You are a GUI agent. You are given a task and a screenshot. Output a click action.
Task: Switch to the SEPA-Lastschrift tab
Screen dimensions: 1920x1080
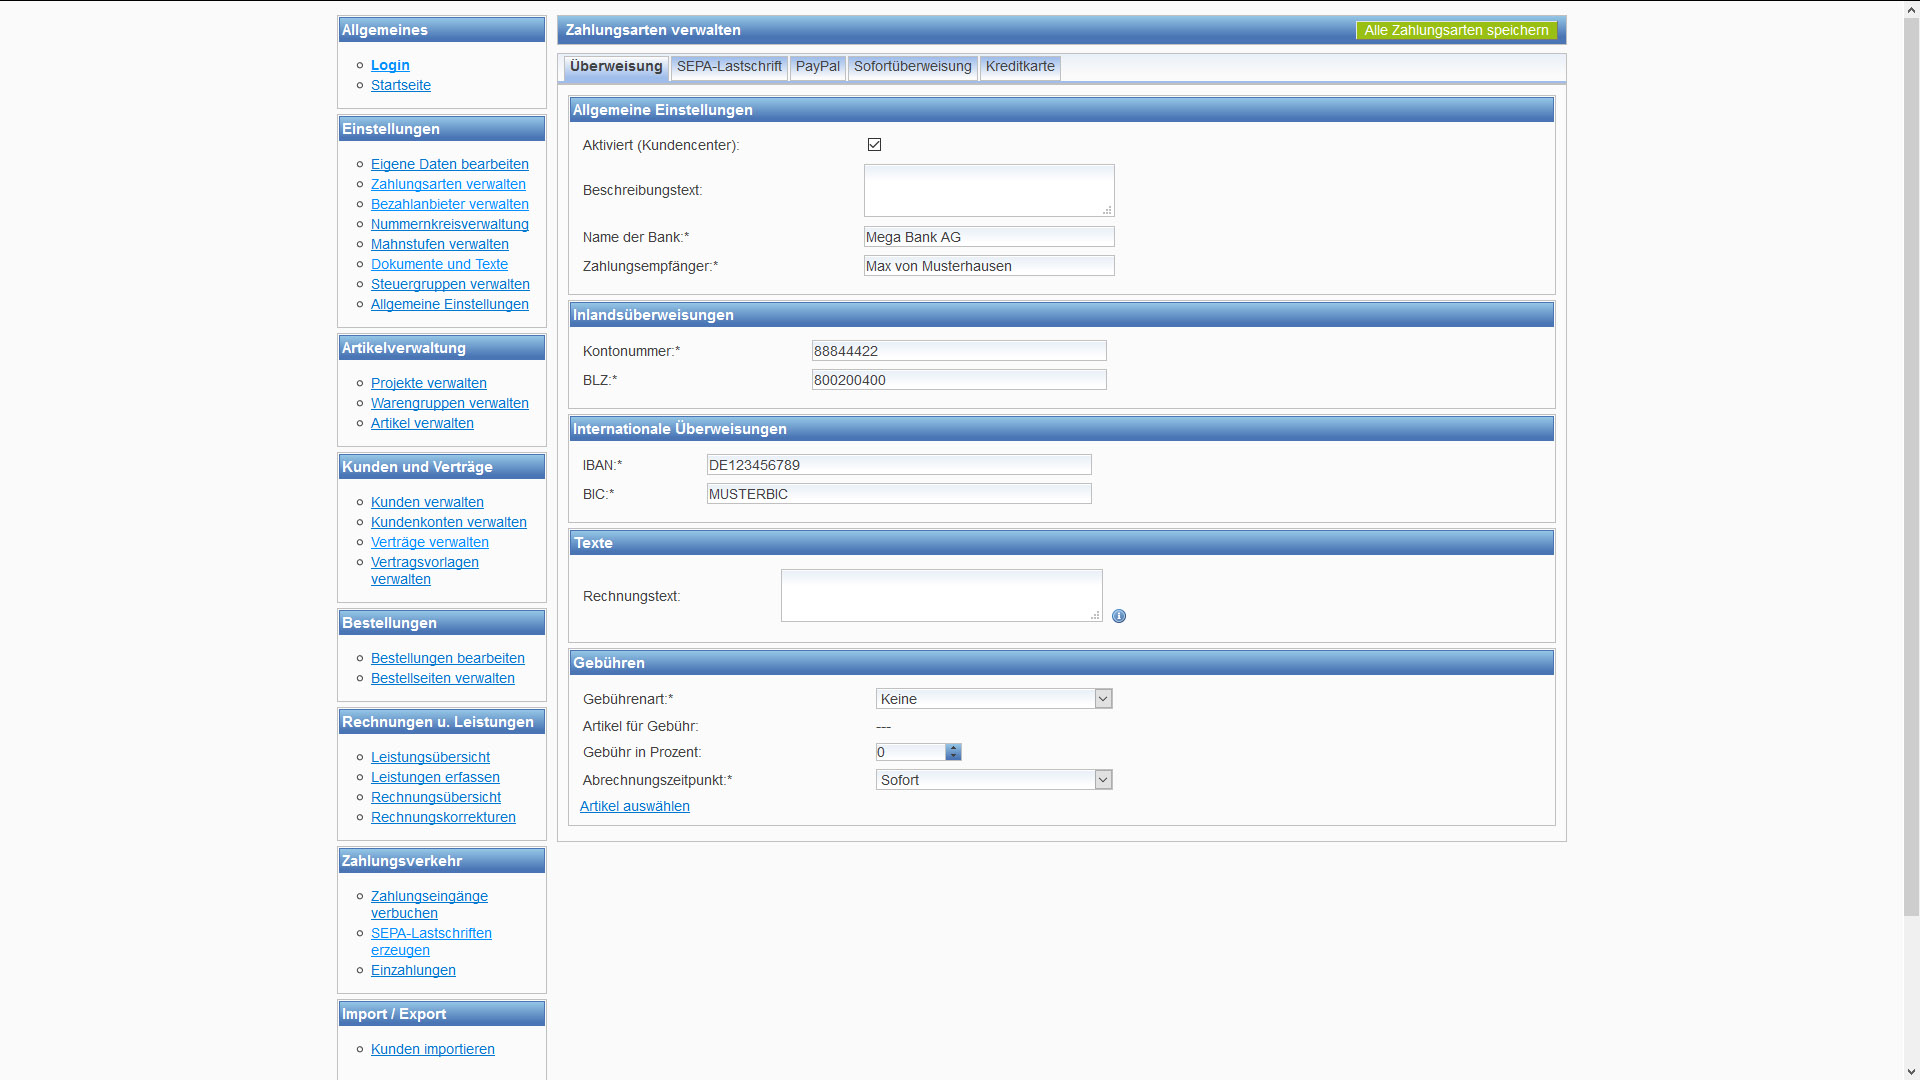click(729, 67)
